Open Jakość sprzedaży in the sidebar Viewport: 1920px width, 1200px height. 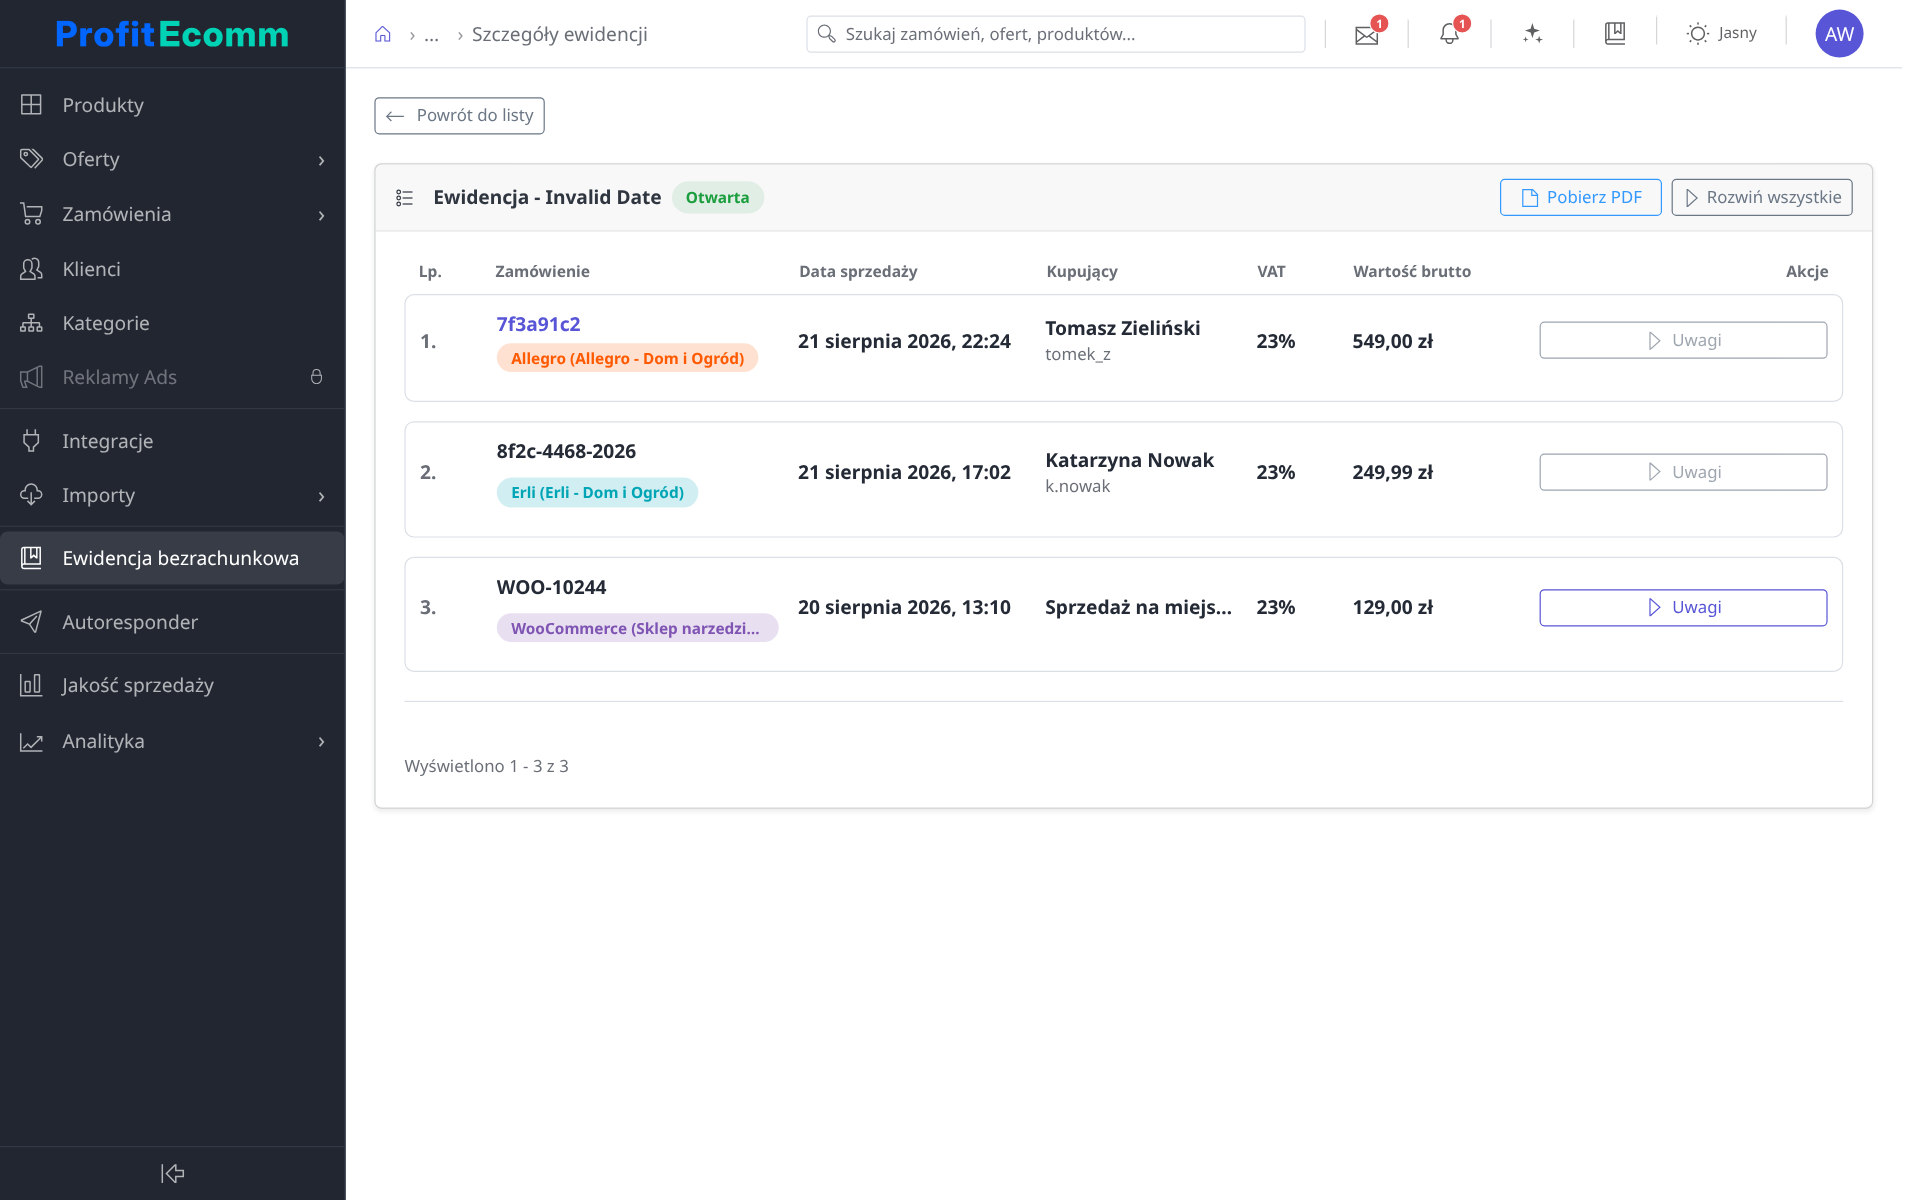pyautogui.click(x=172, y=685)
